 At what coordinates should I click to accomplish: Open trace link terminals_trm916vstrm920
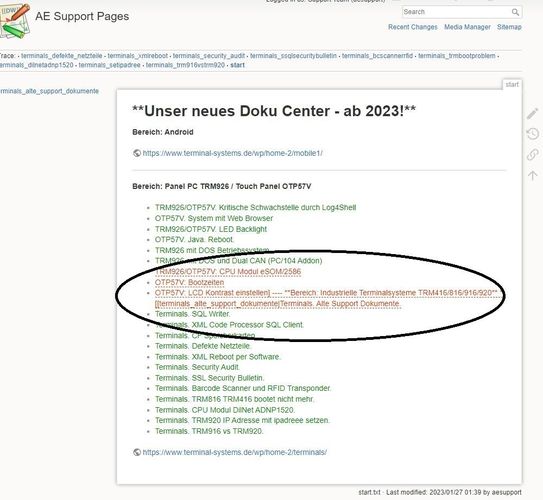point(185,65)
